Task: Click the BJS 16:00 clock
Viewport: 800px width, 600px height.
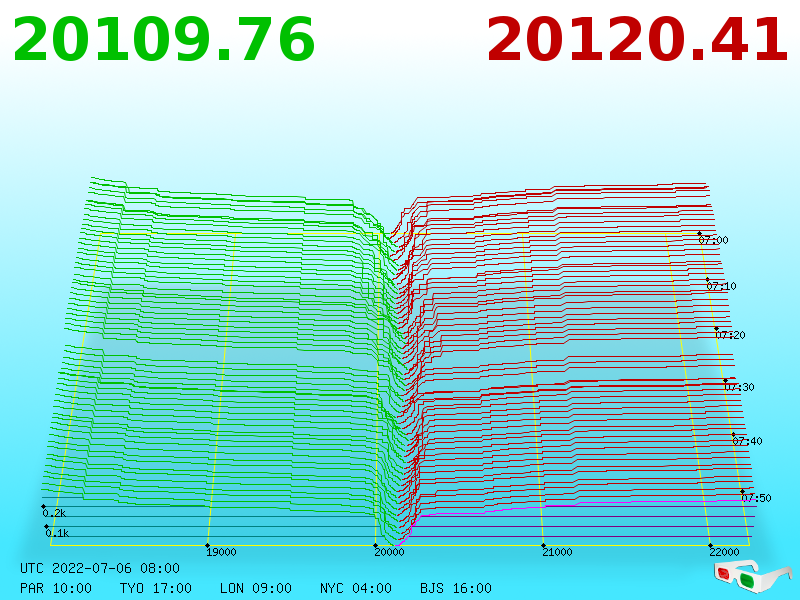Action: [456, 588]
